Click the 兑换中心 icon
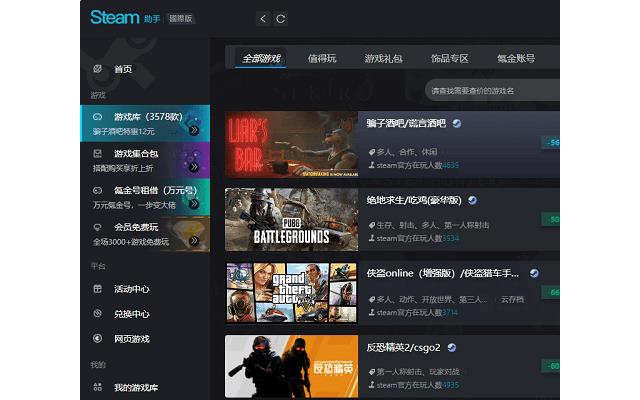Image resolution: width=640 pixels, height=400 pixels. (98, 313)
